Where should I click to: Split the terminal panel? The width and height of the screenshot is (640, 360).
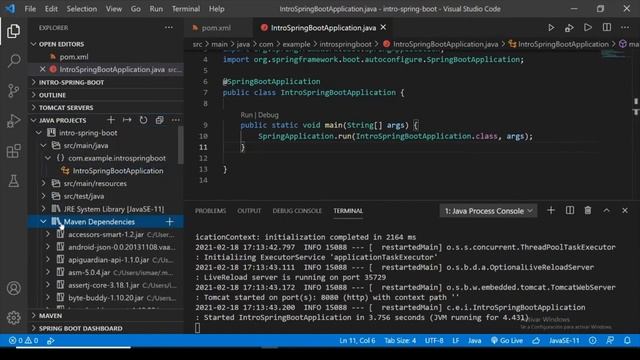point(570,211)
